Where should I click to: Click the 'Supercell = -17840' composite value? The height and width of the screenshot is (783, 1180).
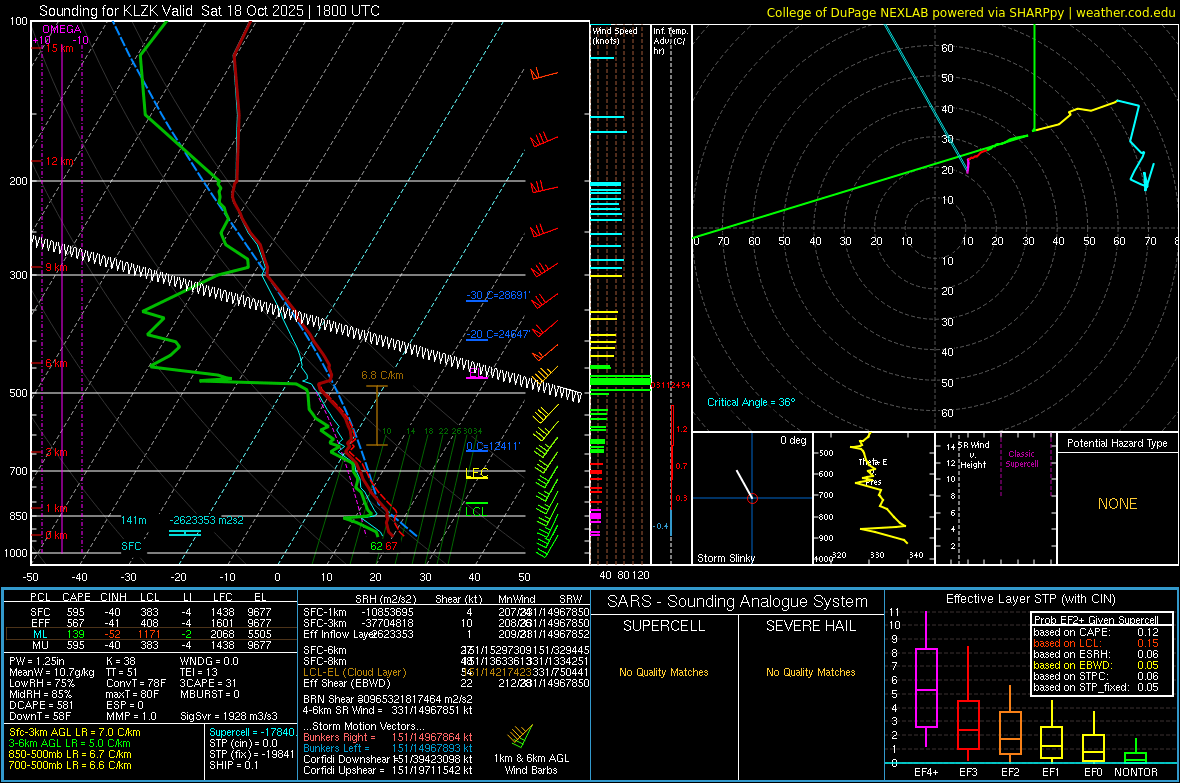[253, 732]
